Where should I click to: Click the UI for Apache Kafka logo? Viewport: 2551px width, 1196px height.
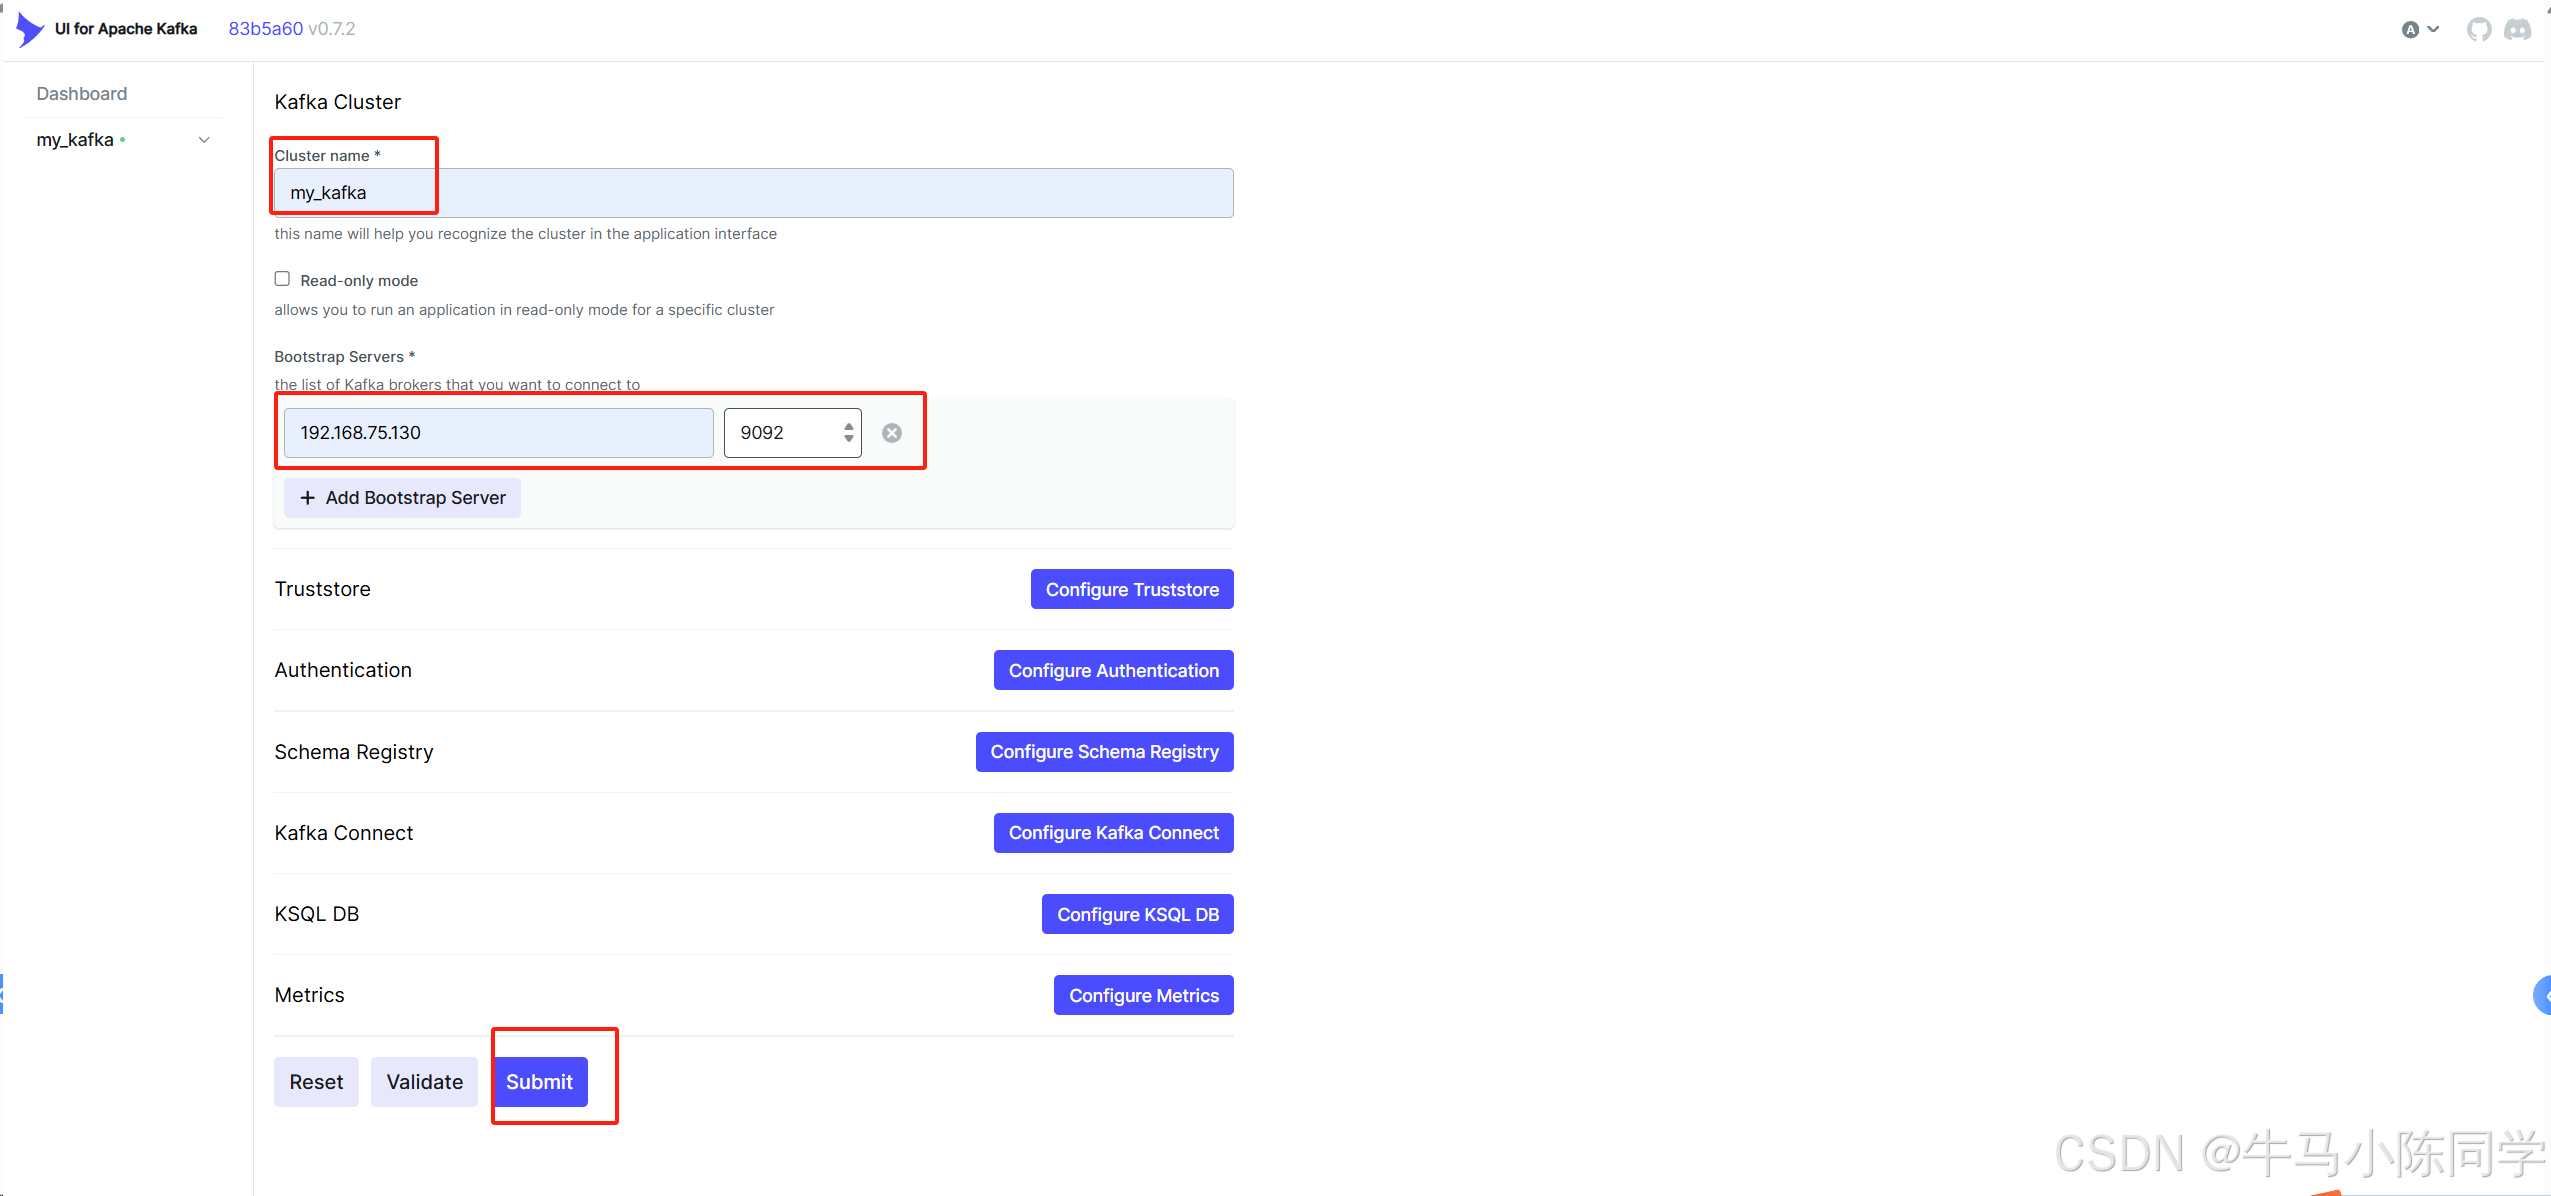[x=31, y=29]
